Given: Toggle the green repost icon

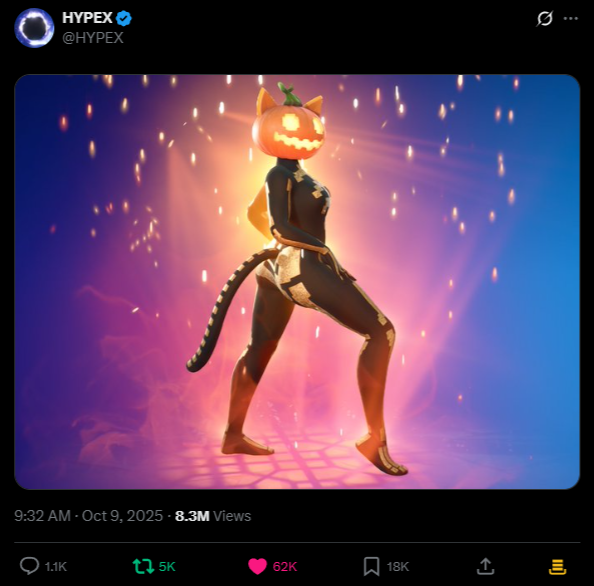Looking at the screenshot, I should tap(143, 566).
